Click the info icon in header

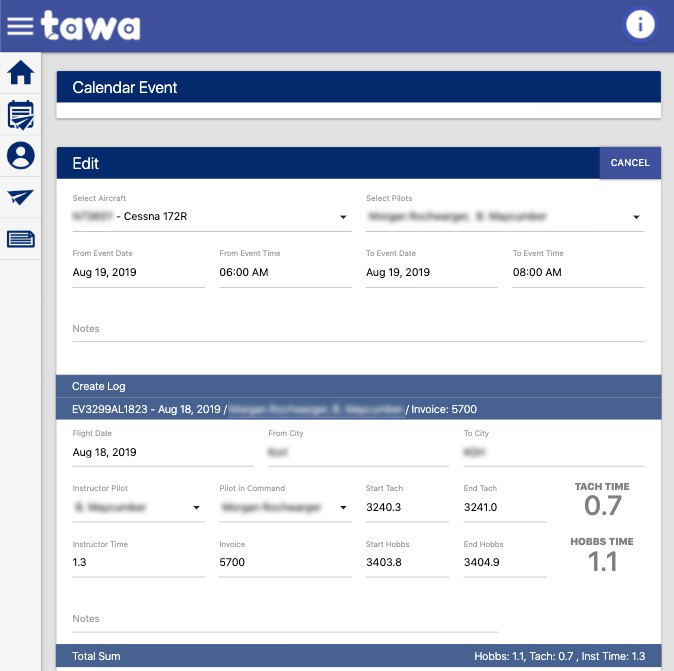[x=641, y=25]
